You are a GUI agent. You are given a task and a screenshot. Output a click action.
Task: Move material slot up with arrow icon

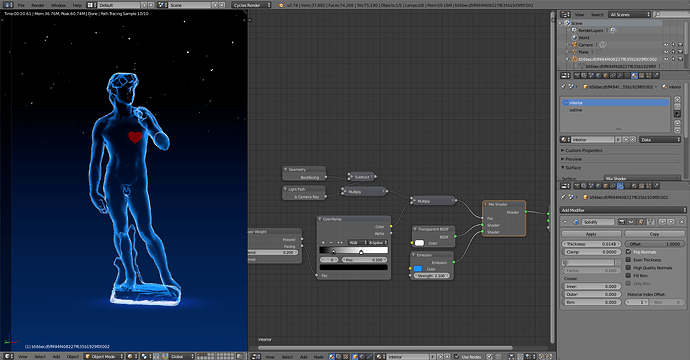coord(677,123)
